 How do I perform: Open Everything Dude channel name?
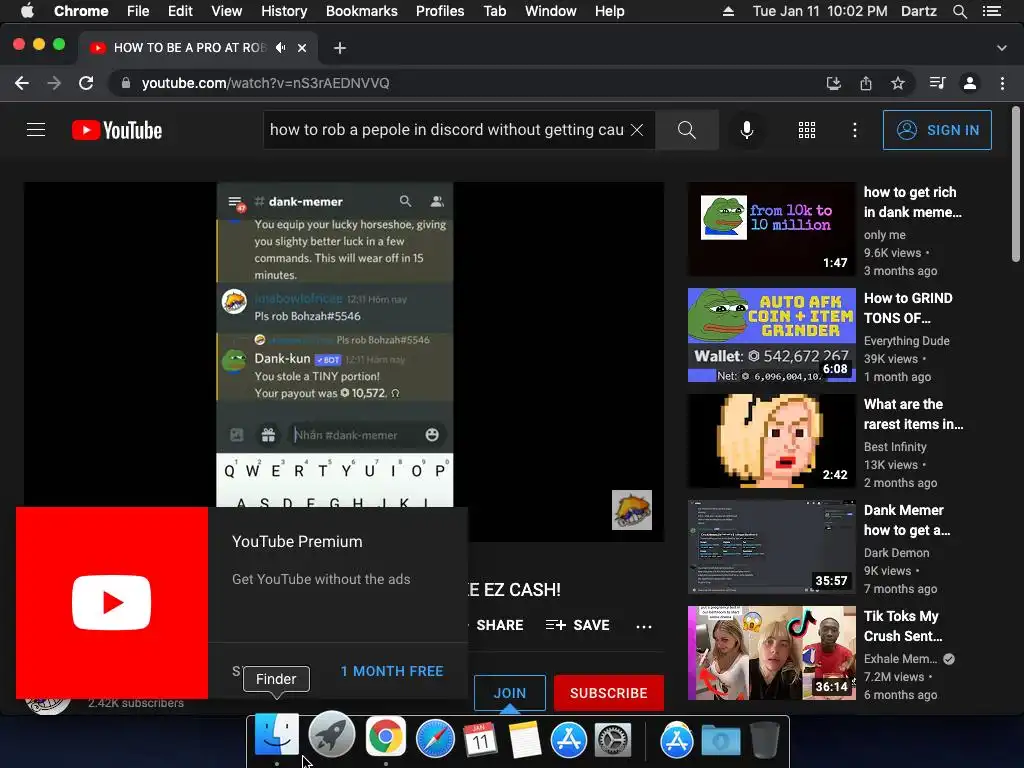[906, 341]
